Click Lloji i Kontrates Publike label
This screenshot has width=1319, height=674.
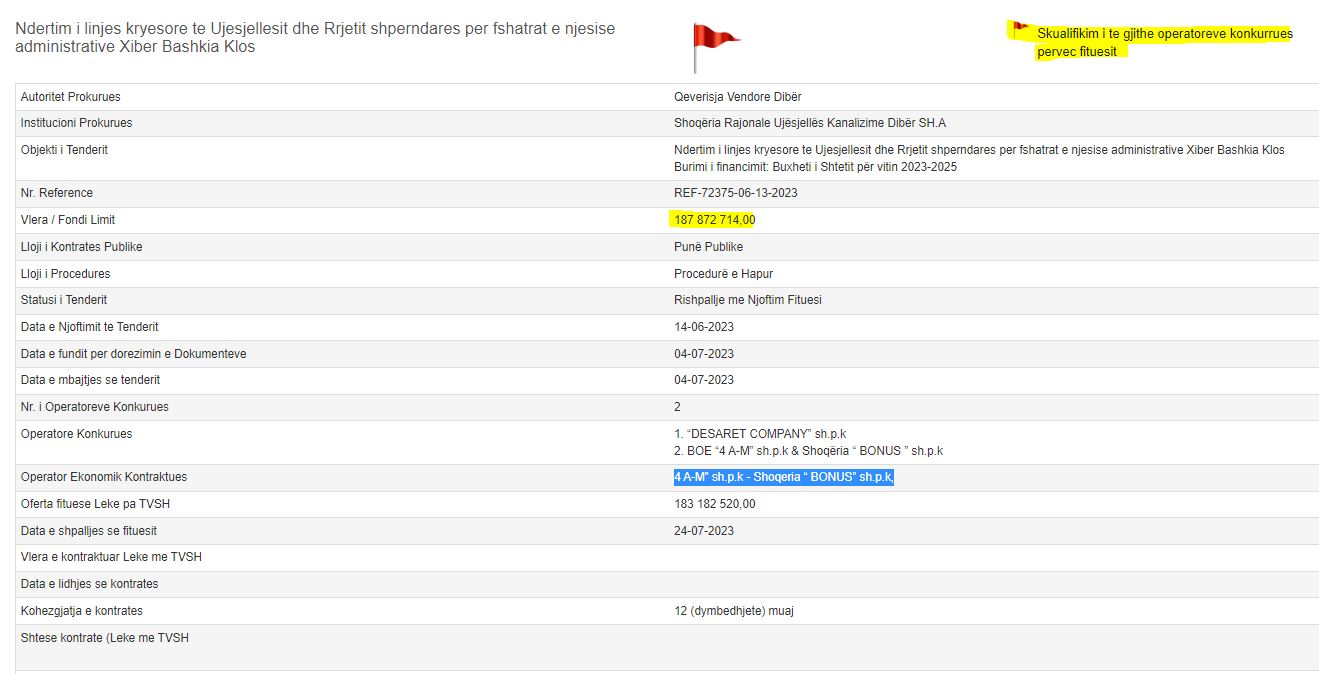click(x=82, y=247)
